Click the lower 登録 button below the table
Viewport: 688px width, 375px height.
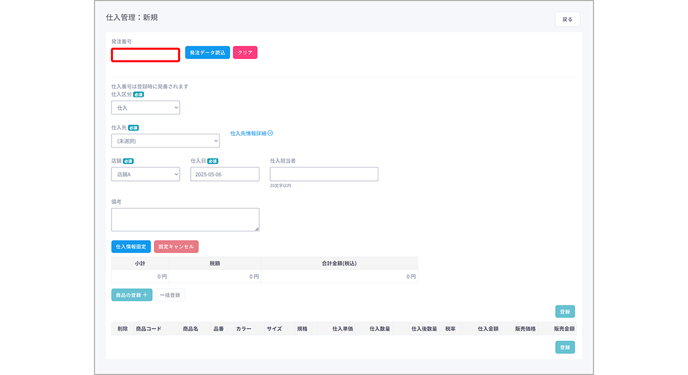pyautogui.click(x=565, y=347)
